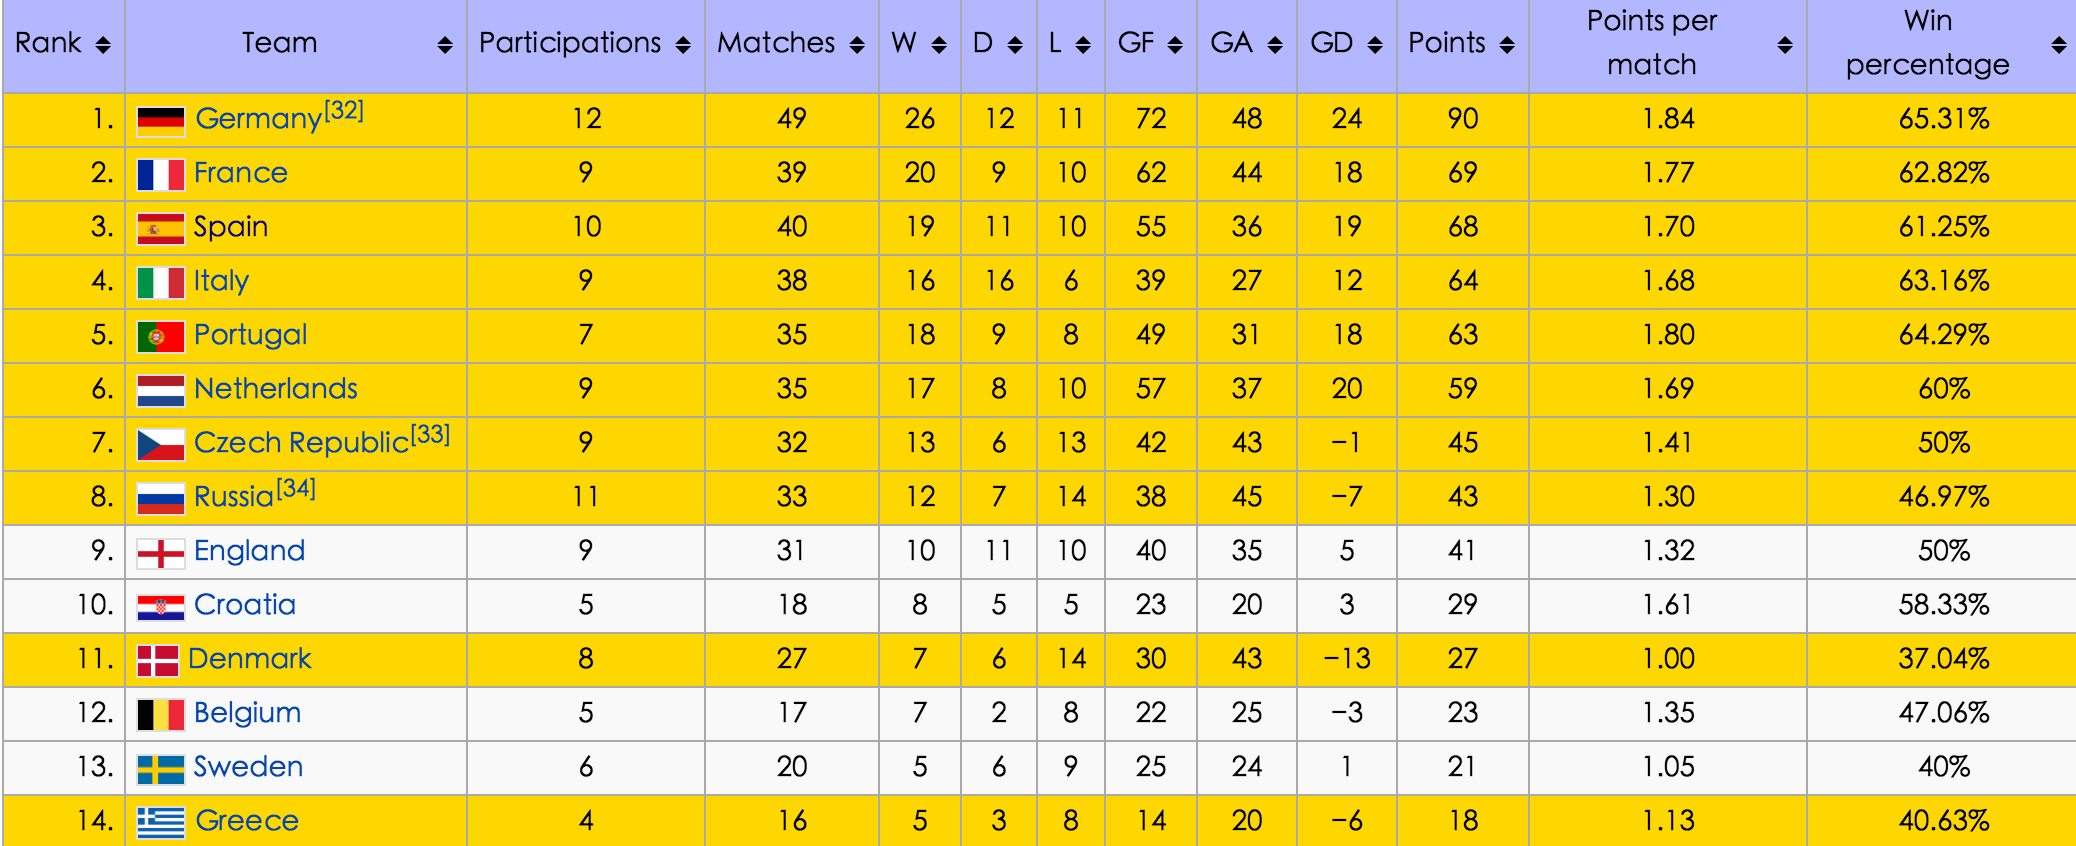2076x846 pixels.
Task: Click the France flag icon
Action: coord(161,175)
